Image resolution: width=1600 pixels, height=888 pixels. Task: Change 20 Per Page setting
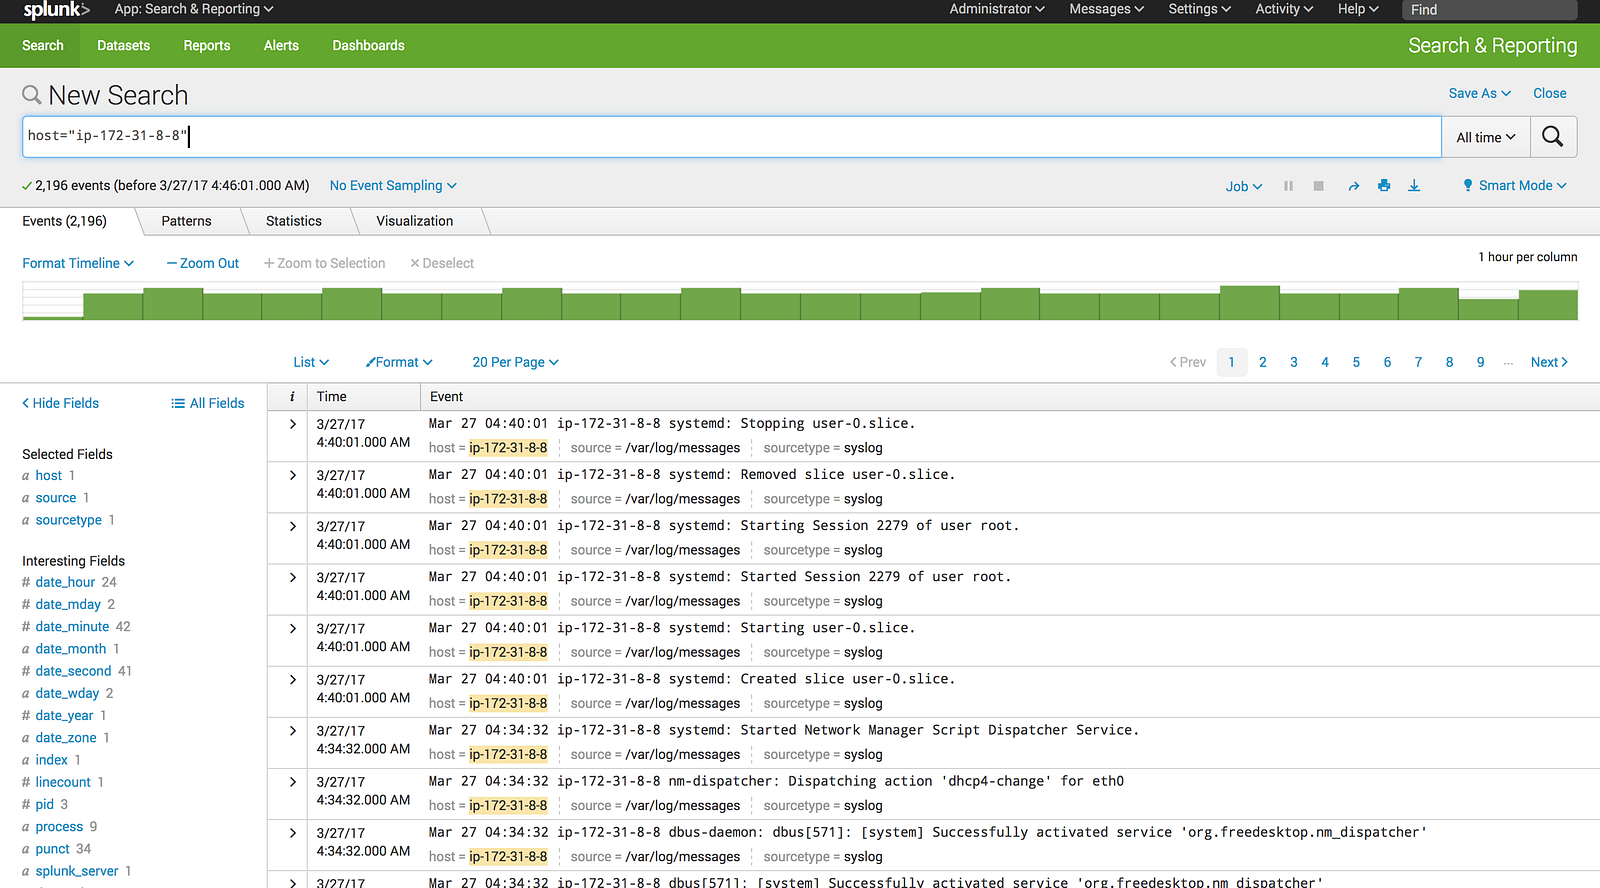515,362
